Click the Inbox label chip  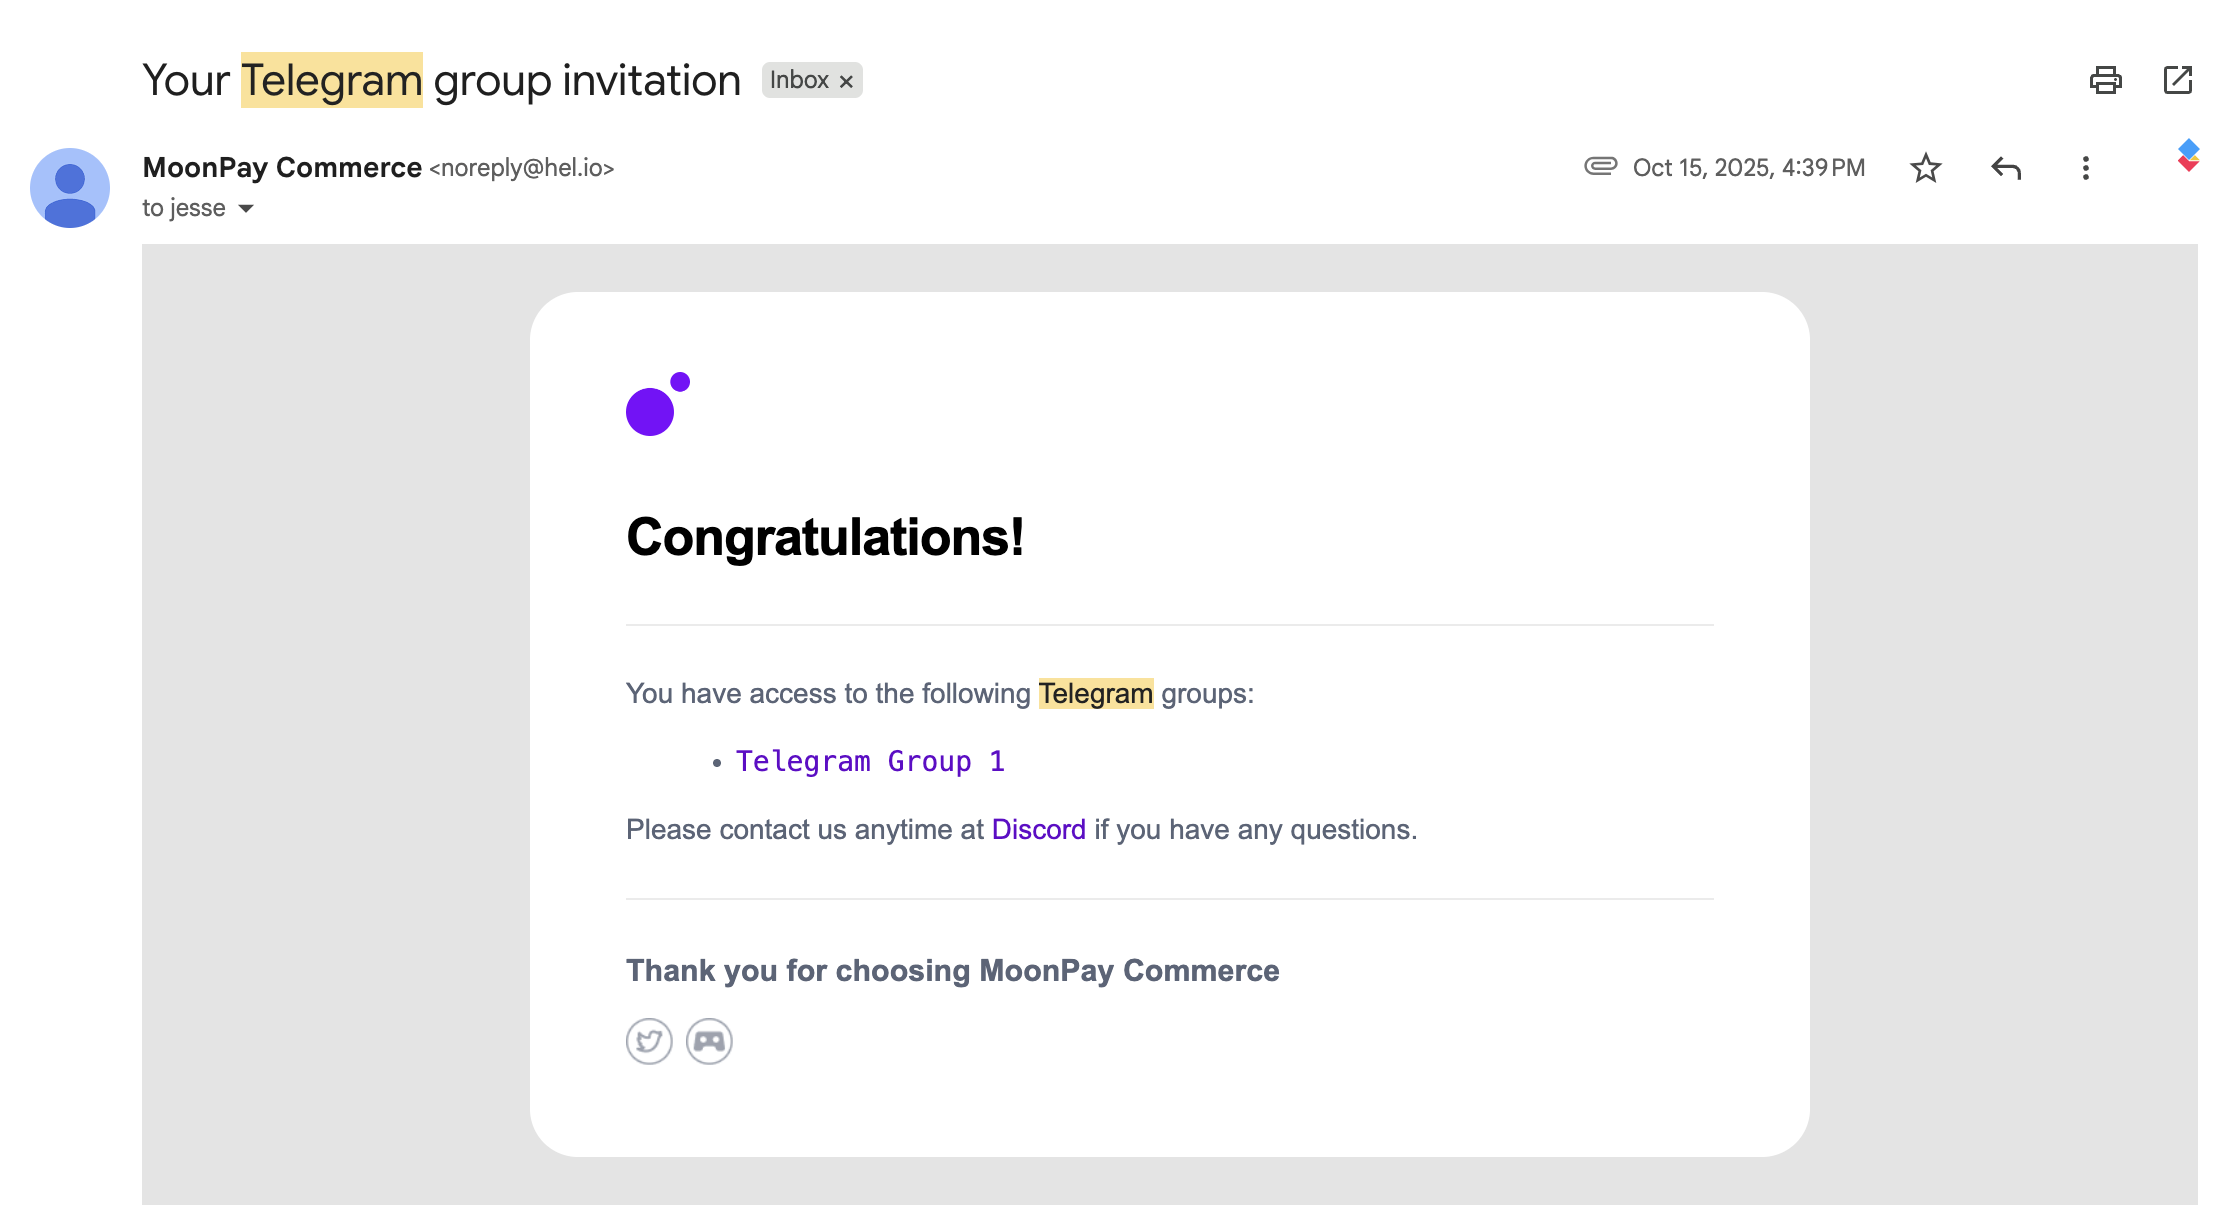[x=799, y=80]
